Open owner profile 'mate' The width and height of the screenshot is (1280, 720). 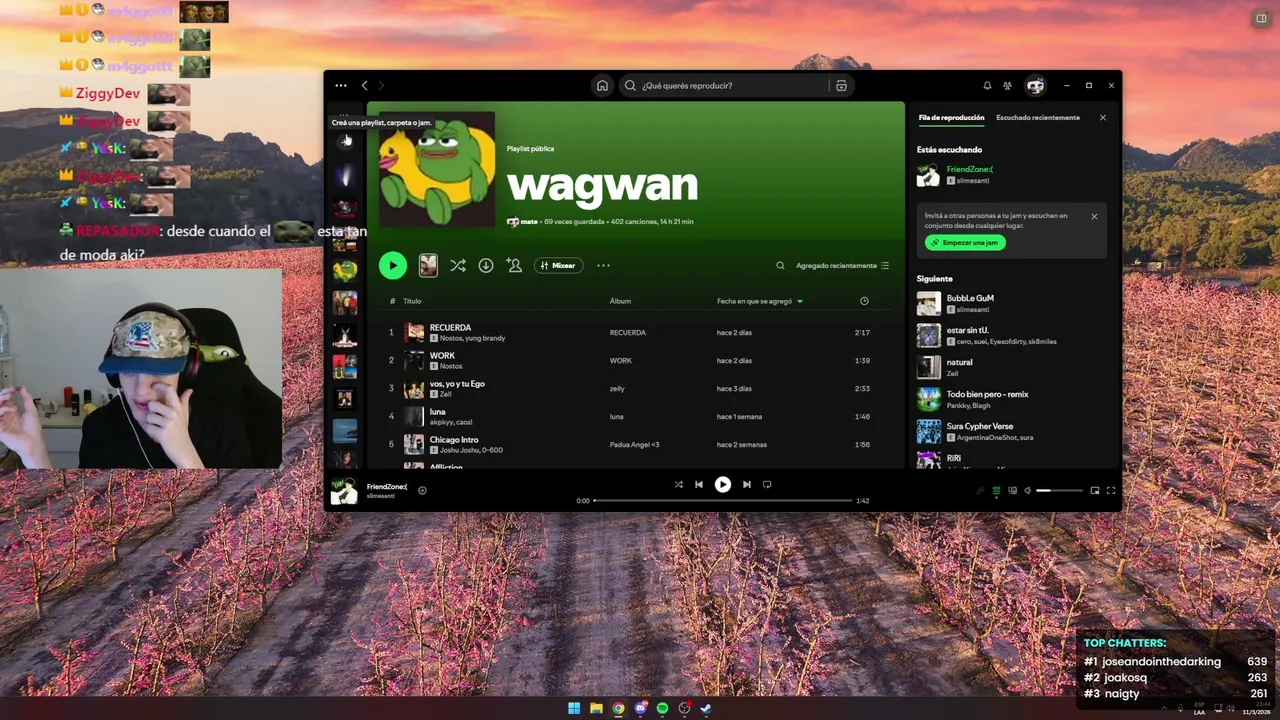(x=529, y=222)
